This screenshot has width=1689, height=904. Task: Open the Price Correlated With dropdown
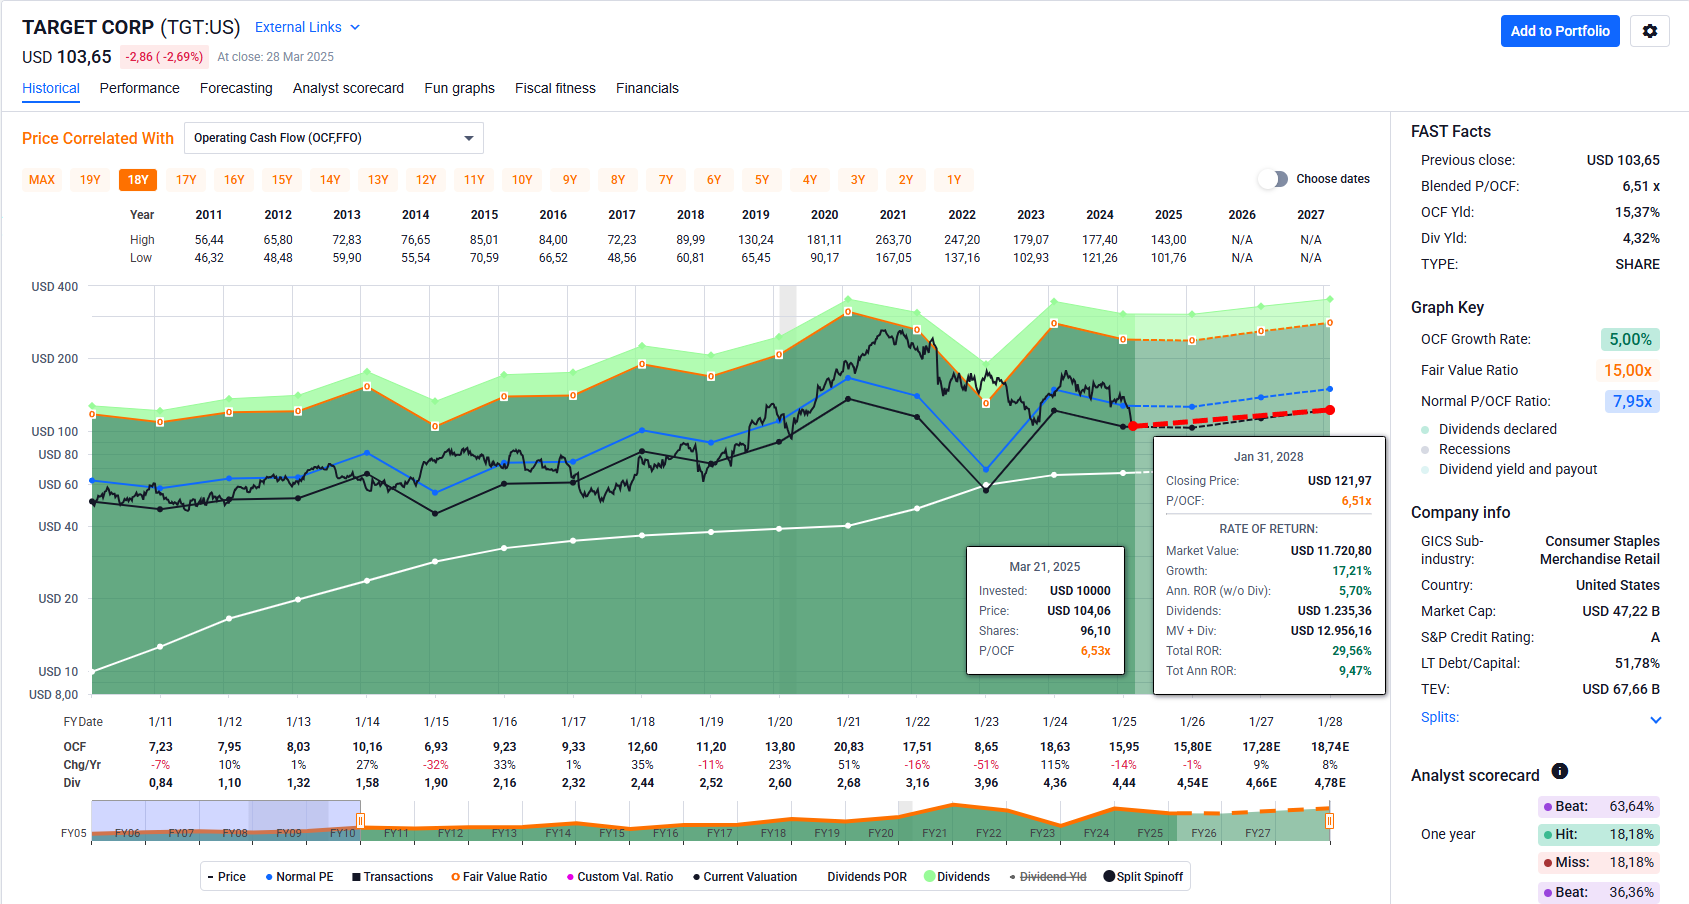point(334,138)
